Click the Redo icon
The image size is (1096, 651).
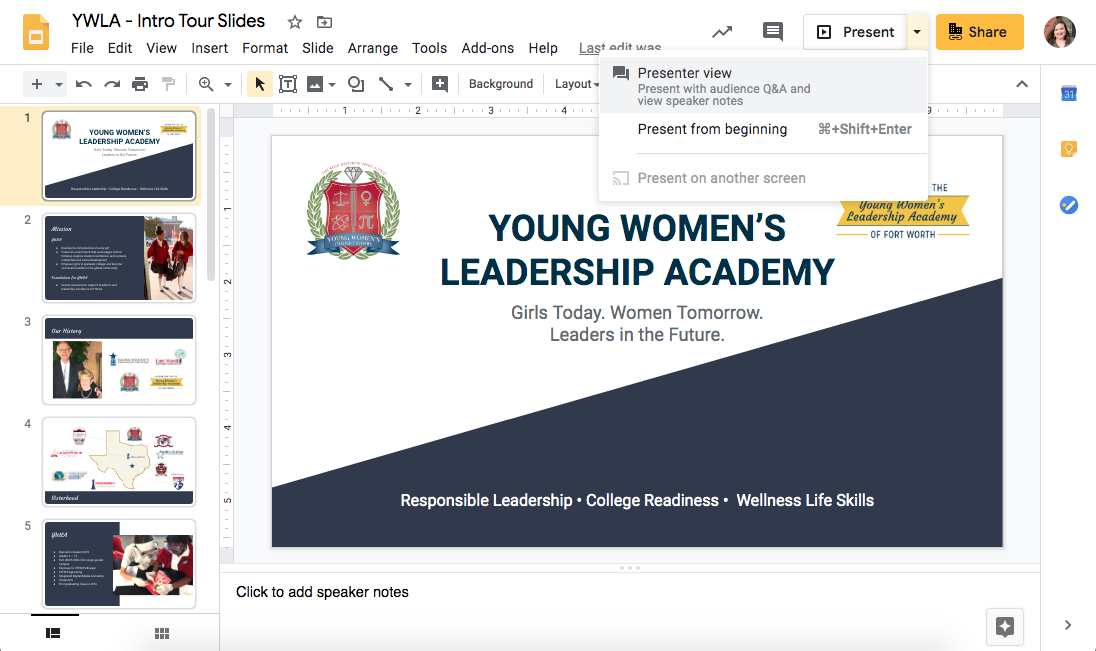point(112,85)
